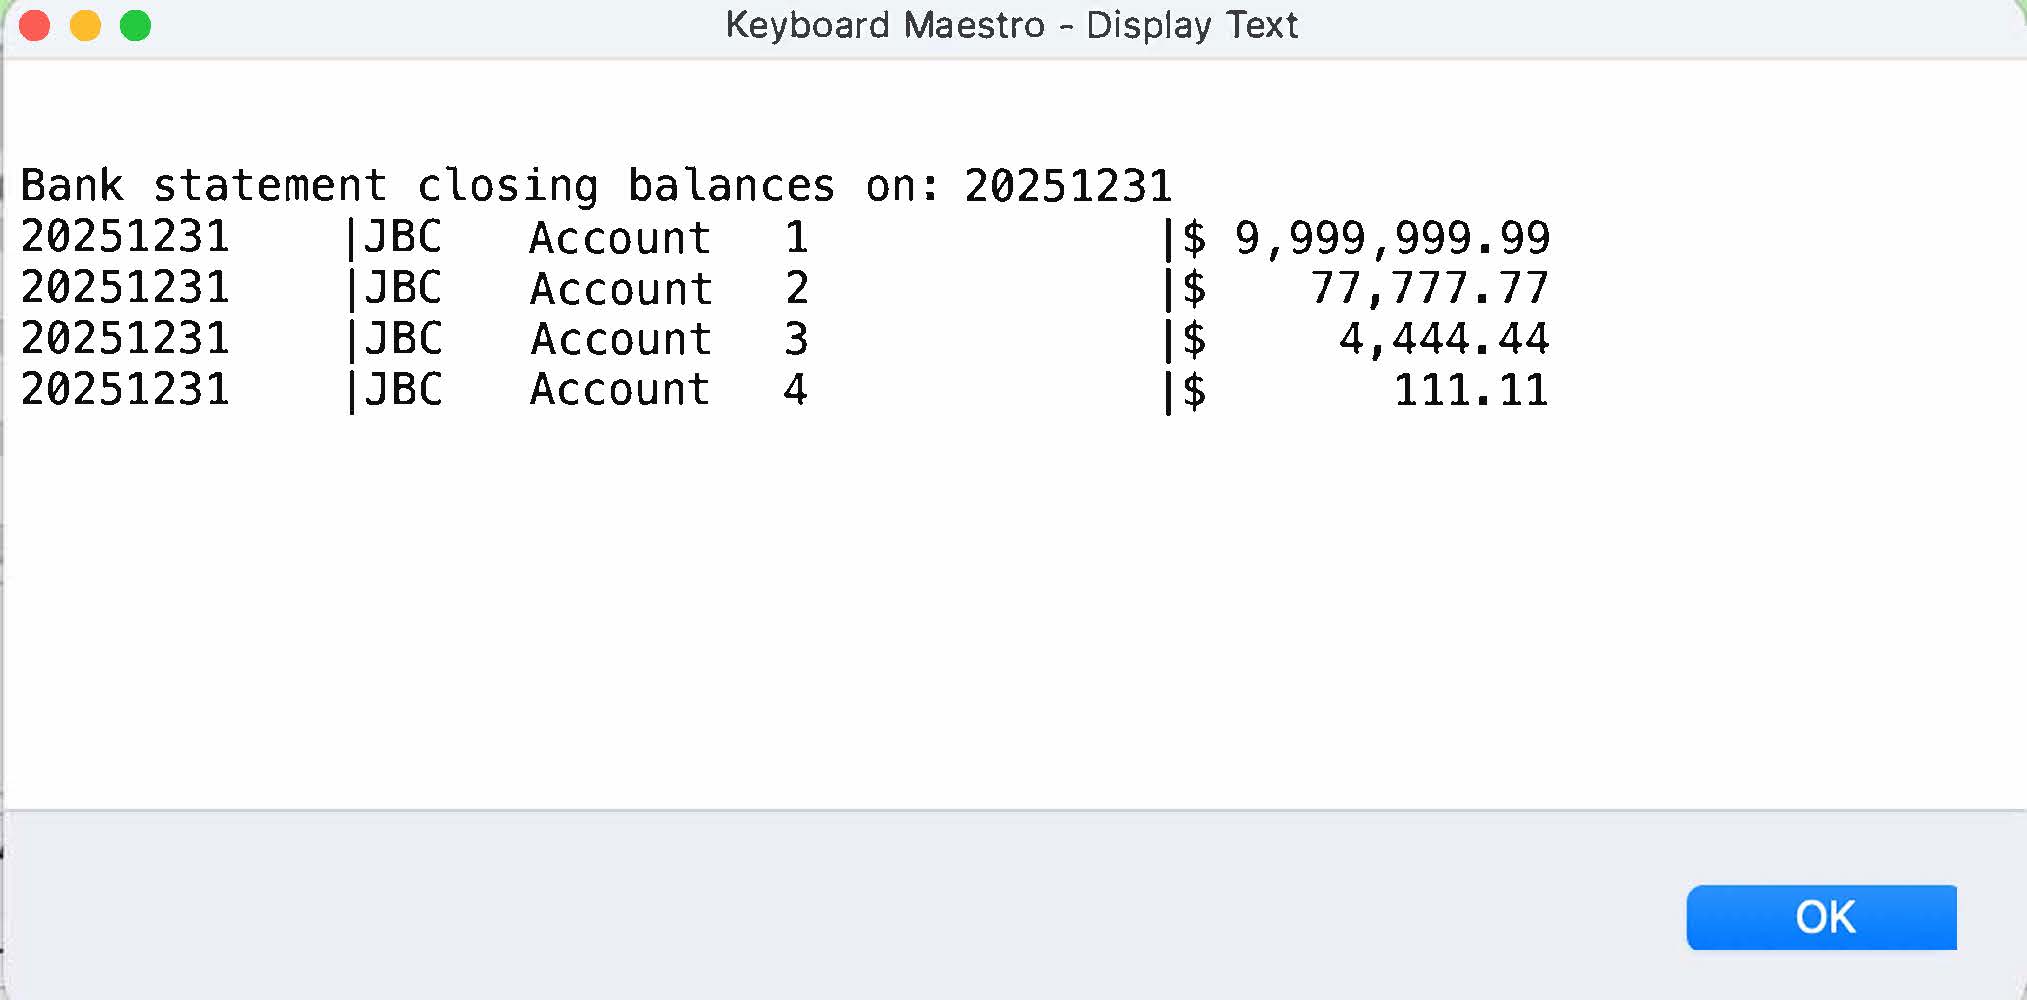Click the amount 9,999,999.99
Image resolution: width=2027 pixels, height=1000 pixels.
[1391, 238]
